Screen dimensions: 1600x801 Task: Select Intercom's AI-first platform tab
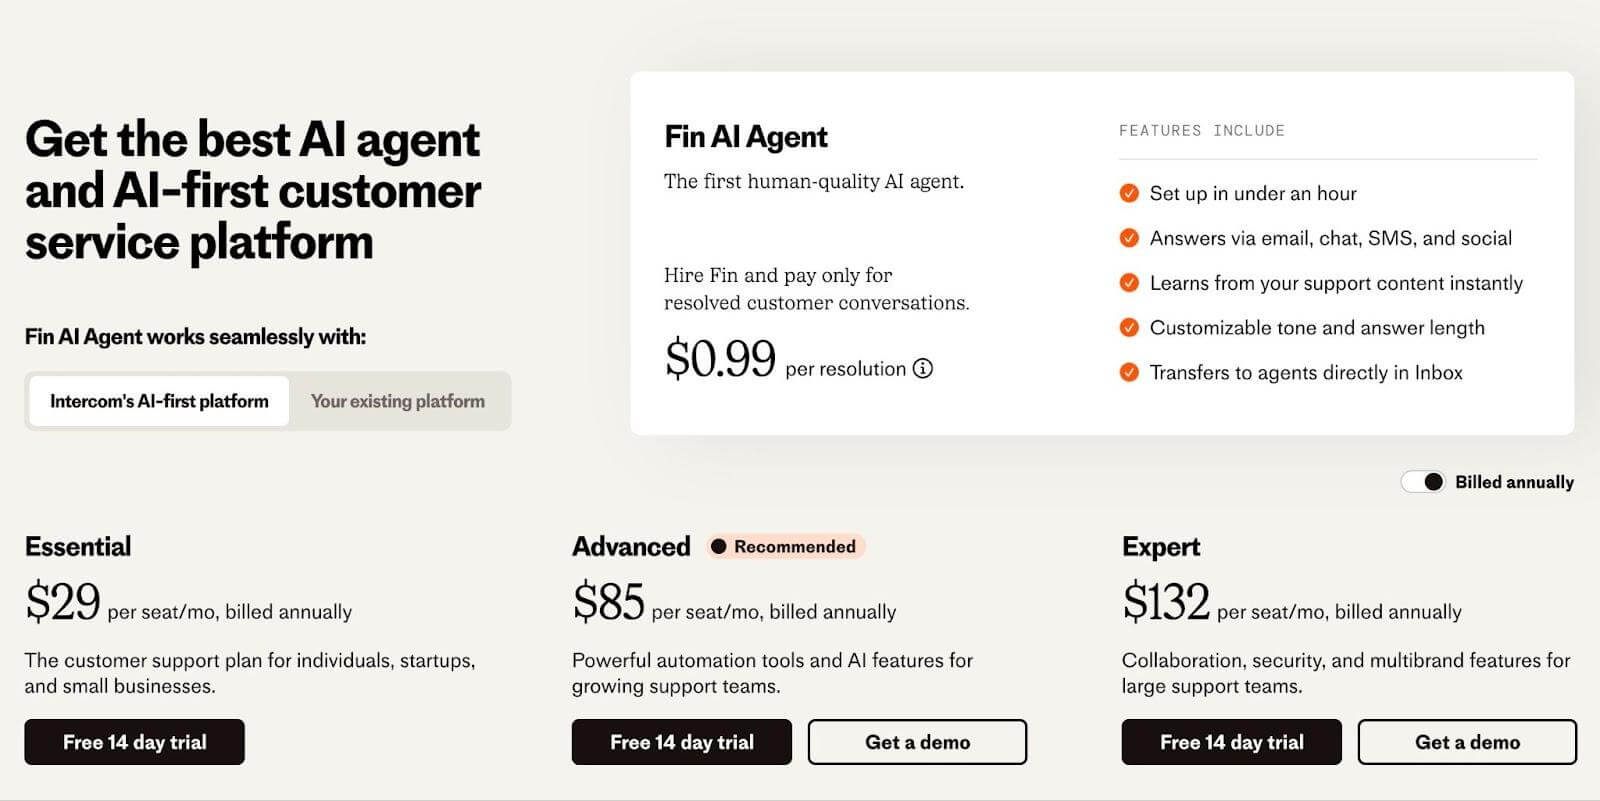click(159, 401)
